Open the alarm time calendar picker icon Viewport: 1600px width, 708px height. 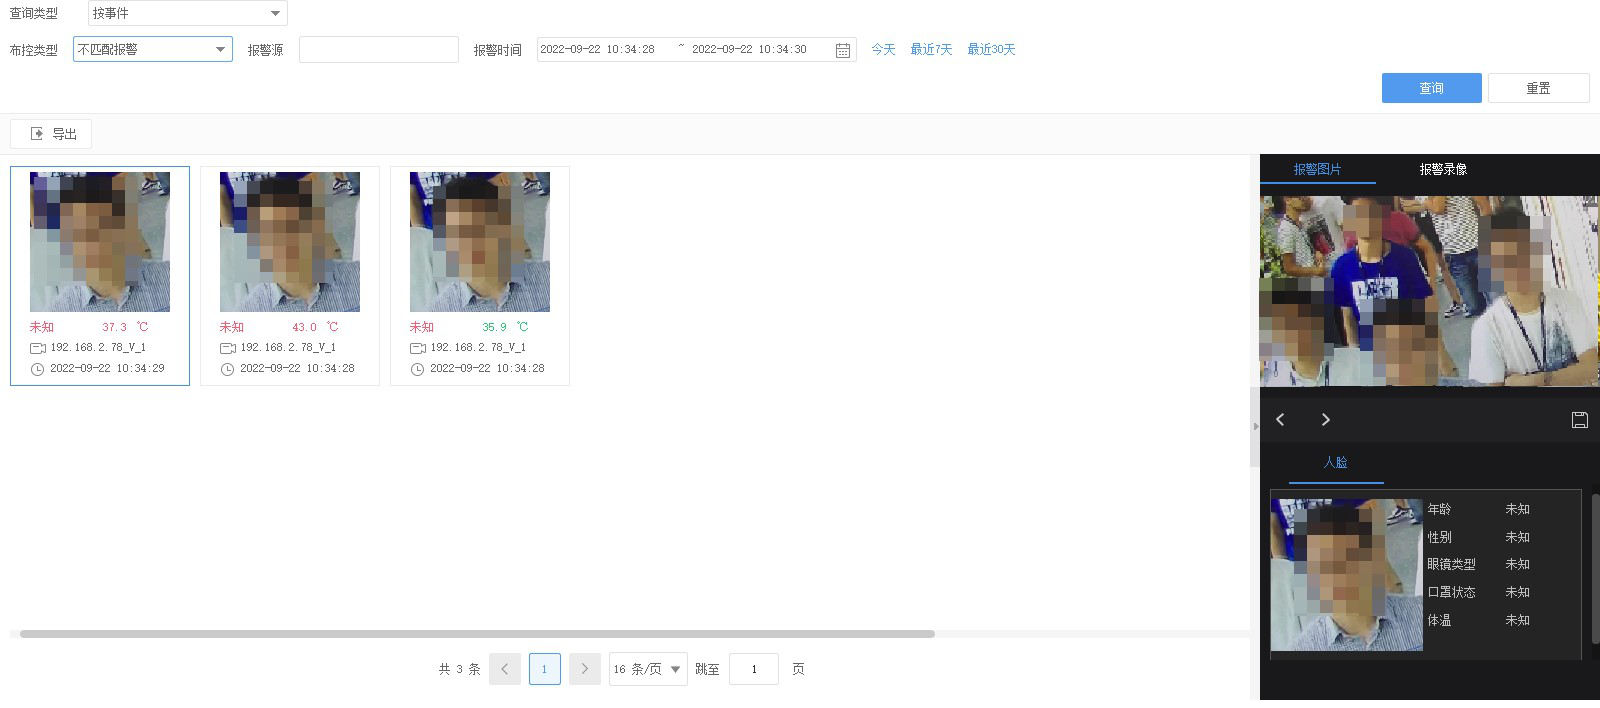coord(843,50)
